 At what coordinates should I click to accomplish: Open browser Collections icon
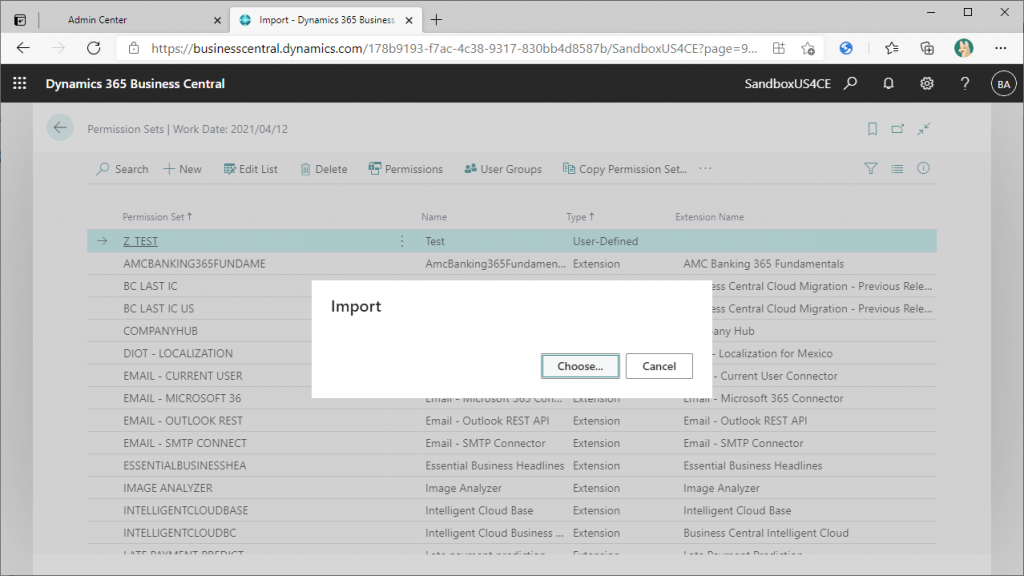[927, 48]
